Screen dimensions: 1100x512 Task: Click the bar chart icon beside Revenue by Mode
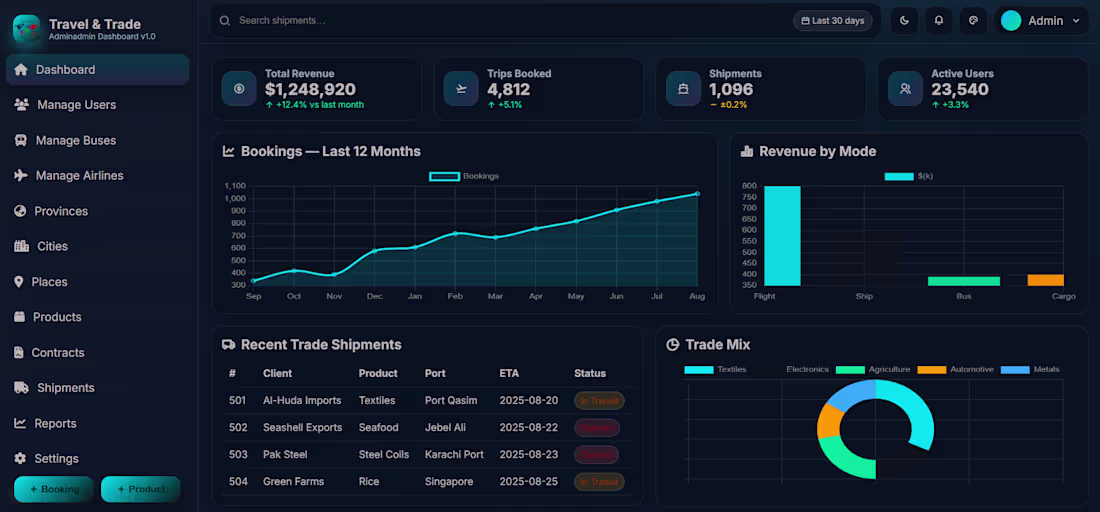pyautogui.click(x=746, y=151)
